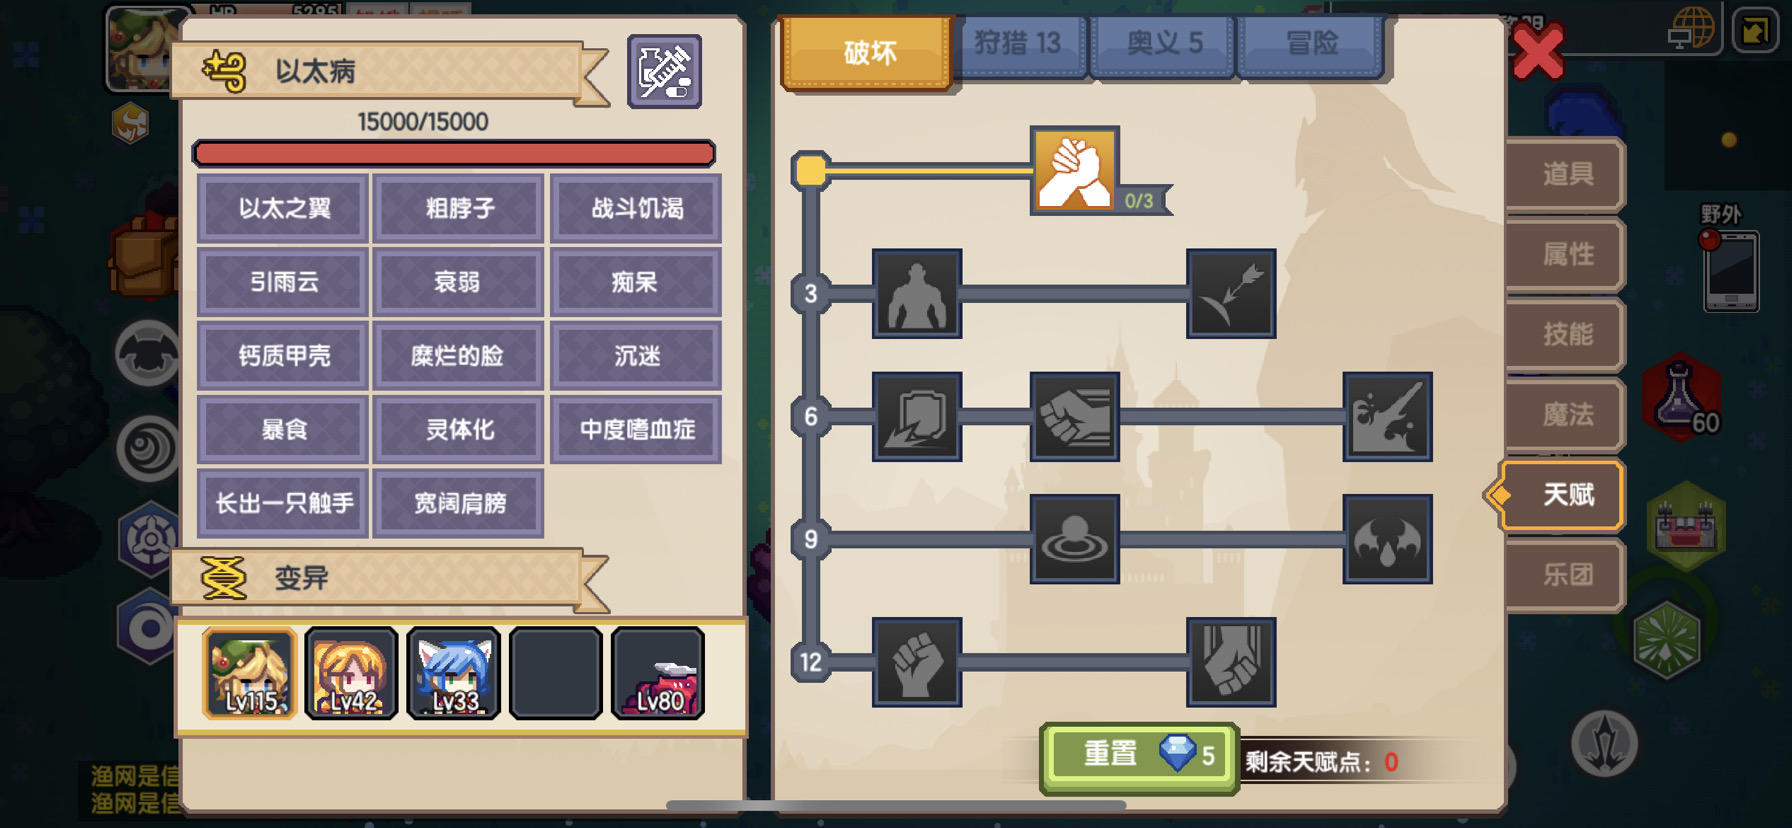Close the talent panel with red X
The image size is (1792, 828).
[1538, 51]
